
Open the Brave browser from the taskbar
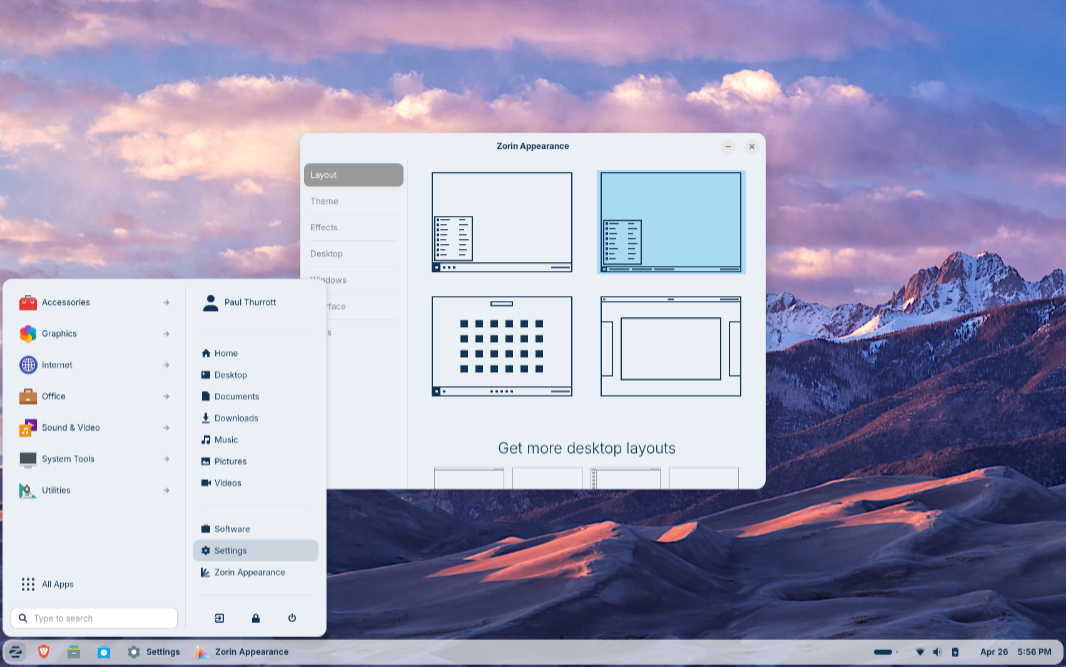tap(44, 652)
